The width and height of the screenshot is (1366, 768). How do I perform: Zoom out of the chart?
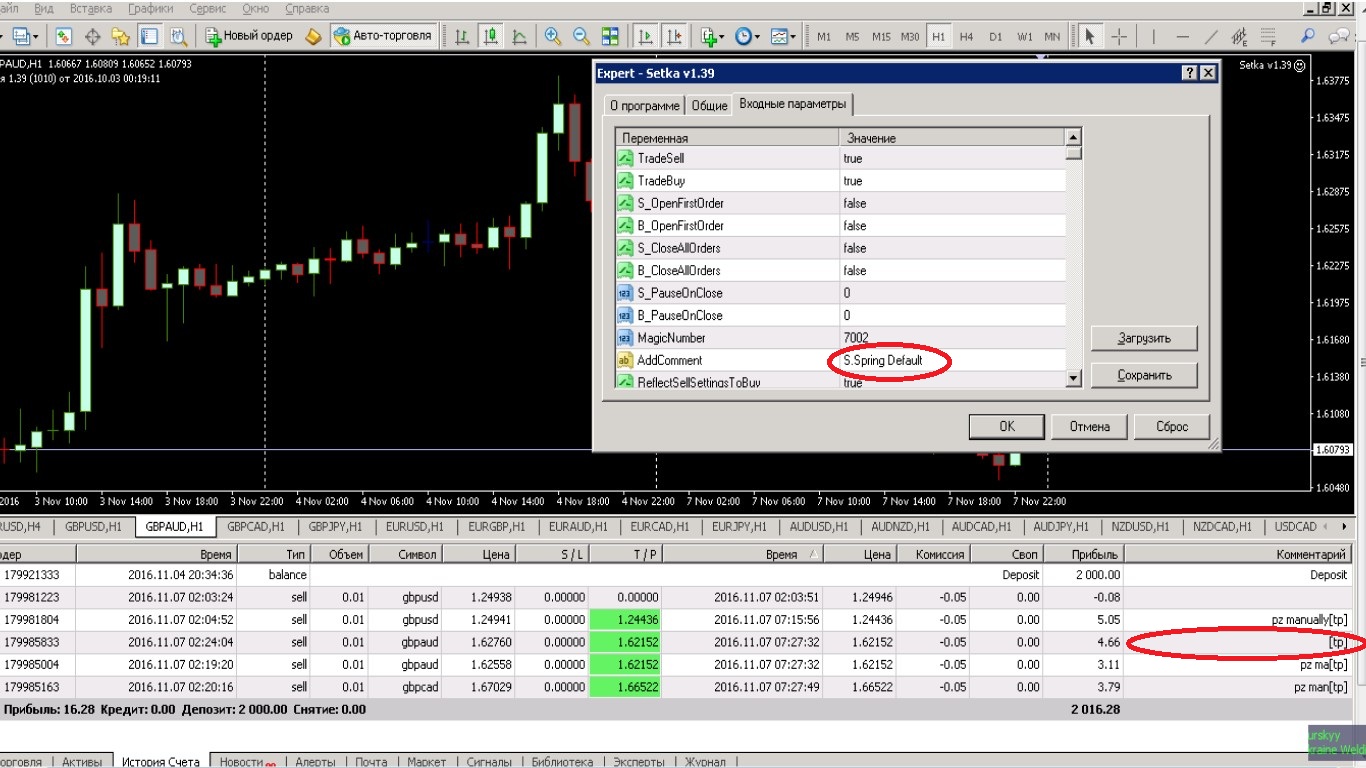click(x=581, y=36)
